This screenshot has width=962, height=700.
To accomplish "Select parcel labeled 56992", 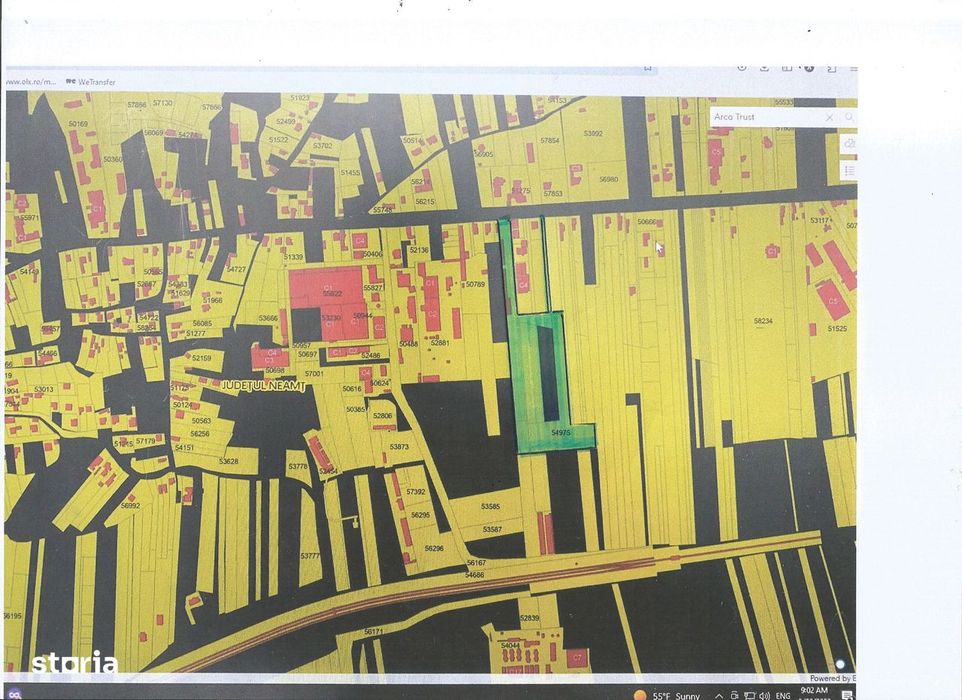I will pyautogui.click(x=130, y=506).
